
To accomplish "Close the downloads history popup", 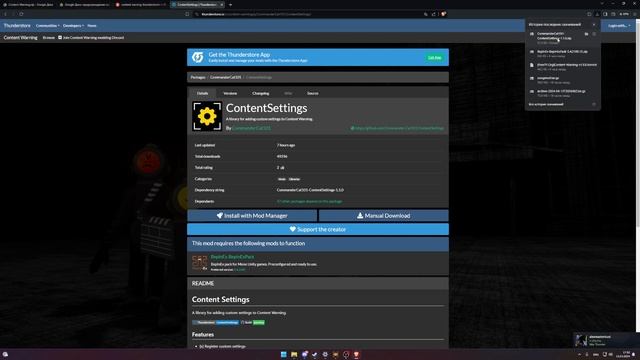I will point(594,24).
